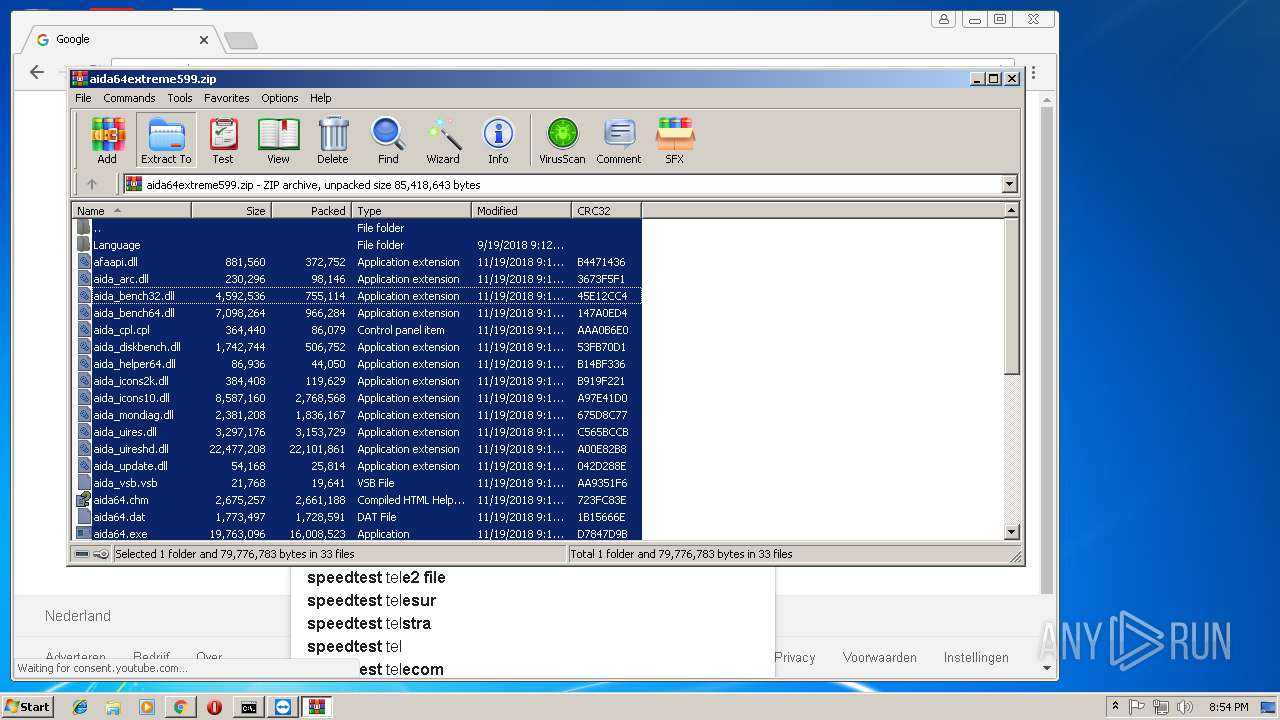Select aida64.exe application row

(357, 534)
